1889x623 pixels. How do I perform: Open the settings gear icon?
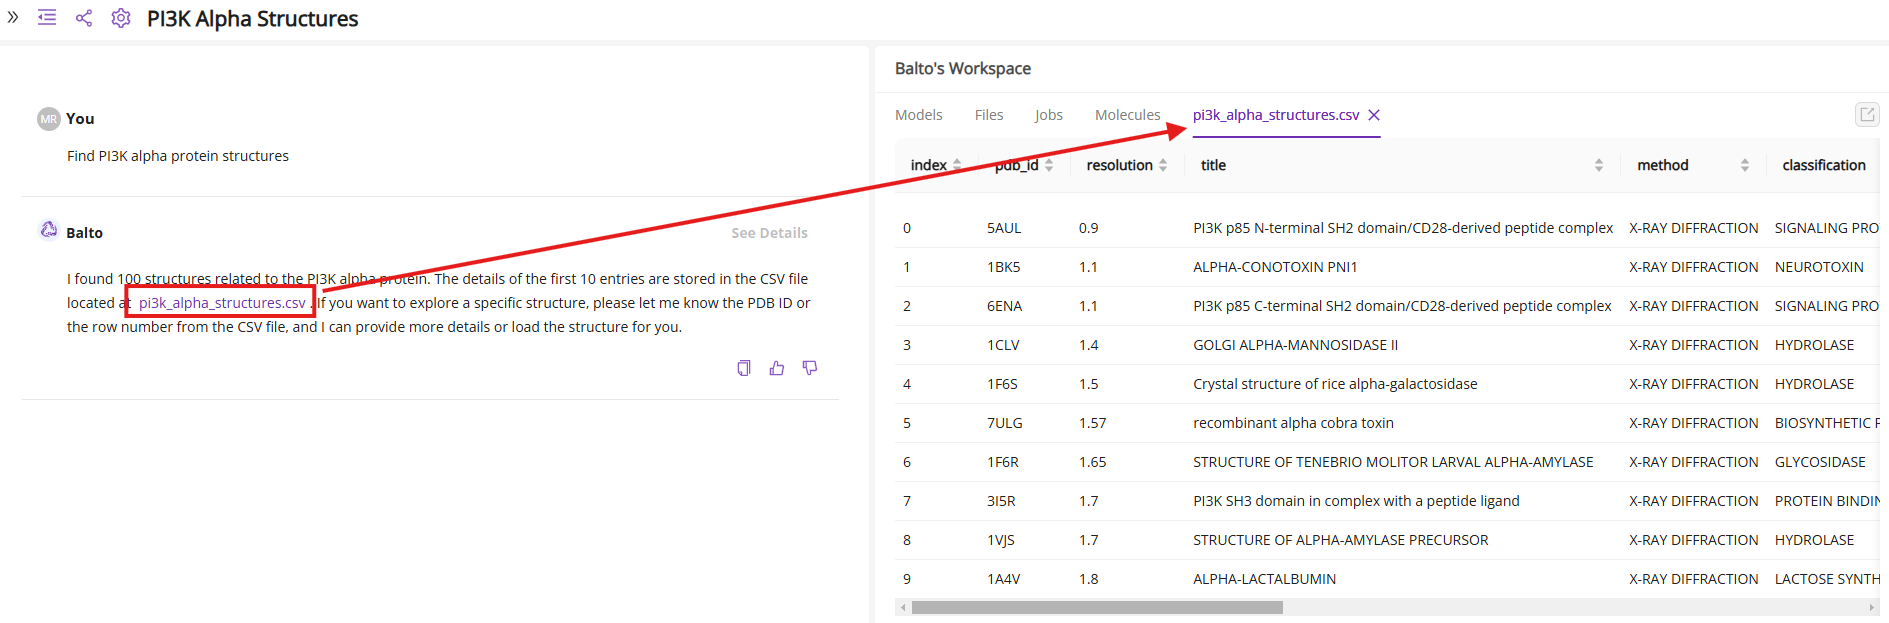pyautogui.click(x=121, y=18)
